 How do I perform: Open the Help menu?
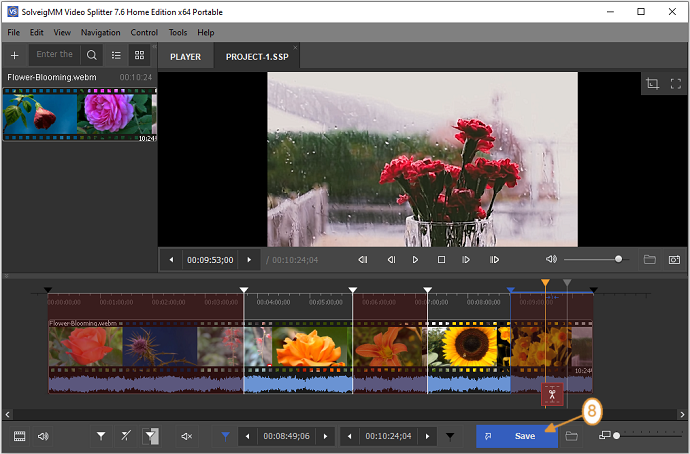click(206, 33)
